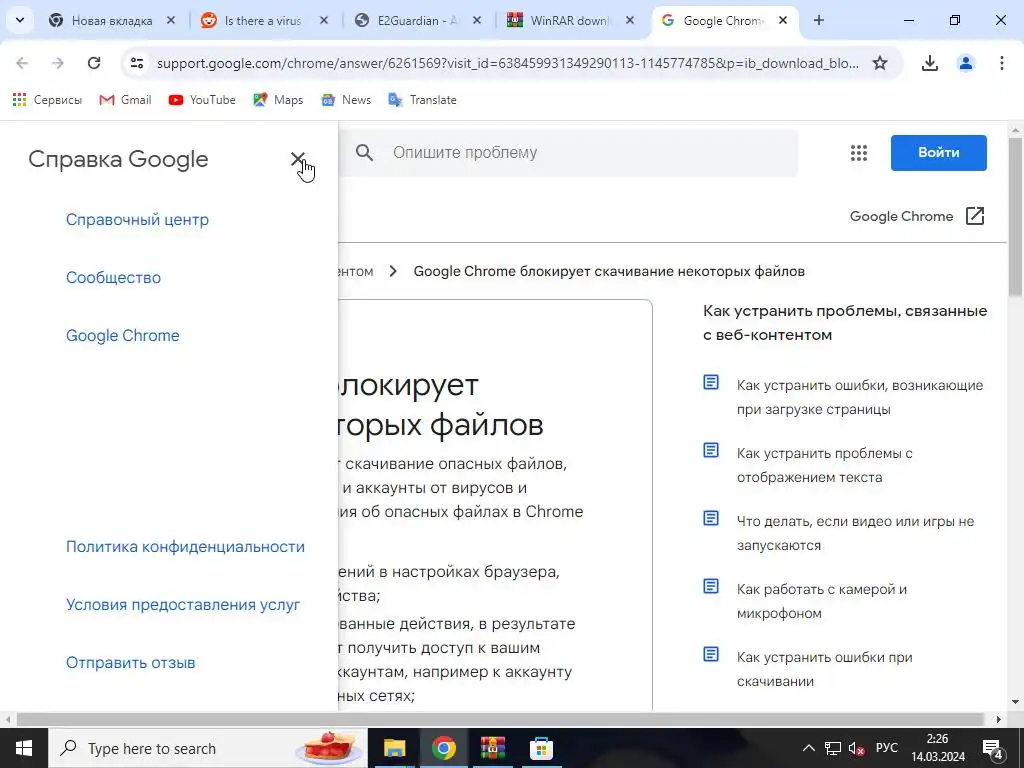
Task: Open Сервисы apps bookmark
Action: pyautogui.click(x=47, y=100)
